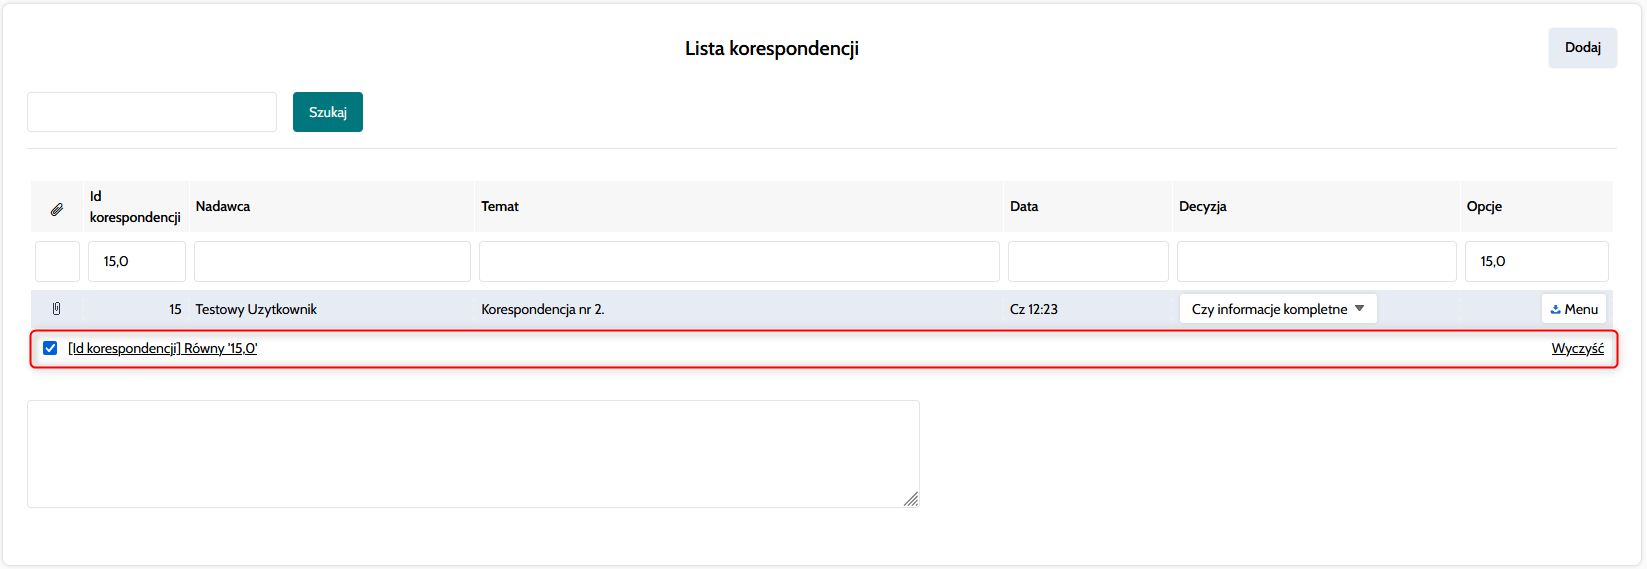This screenshot has height=569, width=1647.
Task: Focus the search text field beside Szukaj
Action: pos(152,112)
